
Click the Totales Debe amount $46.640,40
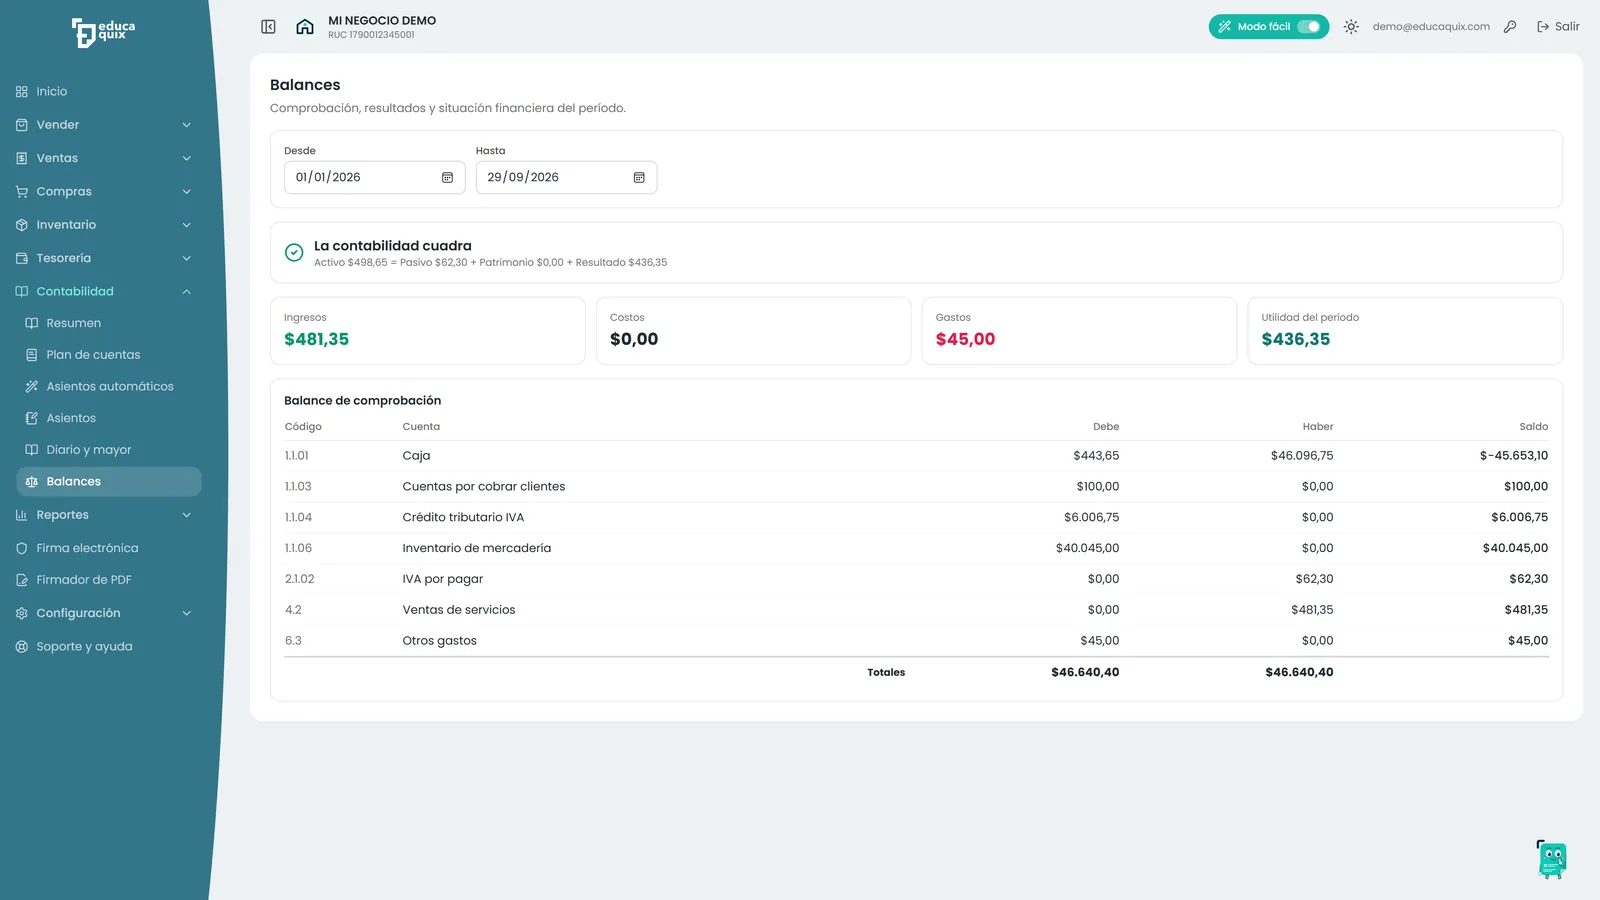click(x=1085, y=673)
